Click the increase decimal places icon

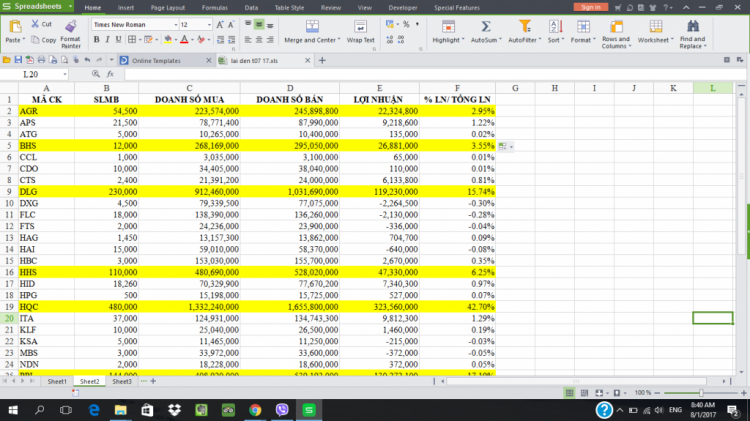click(x=390, y=40)
